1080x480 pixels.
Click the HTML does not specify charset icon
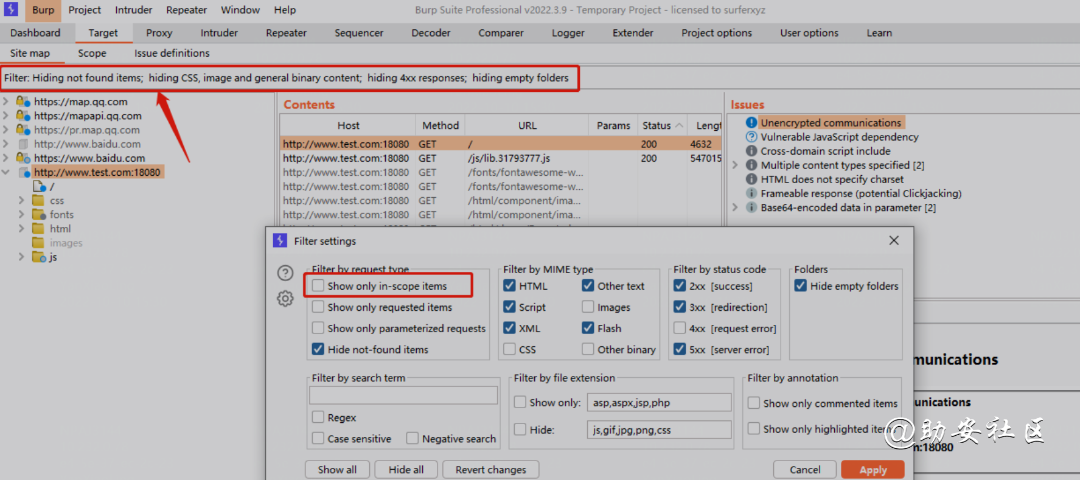751,179
